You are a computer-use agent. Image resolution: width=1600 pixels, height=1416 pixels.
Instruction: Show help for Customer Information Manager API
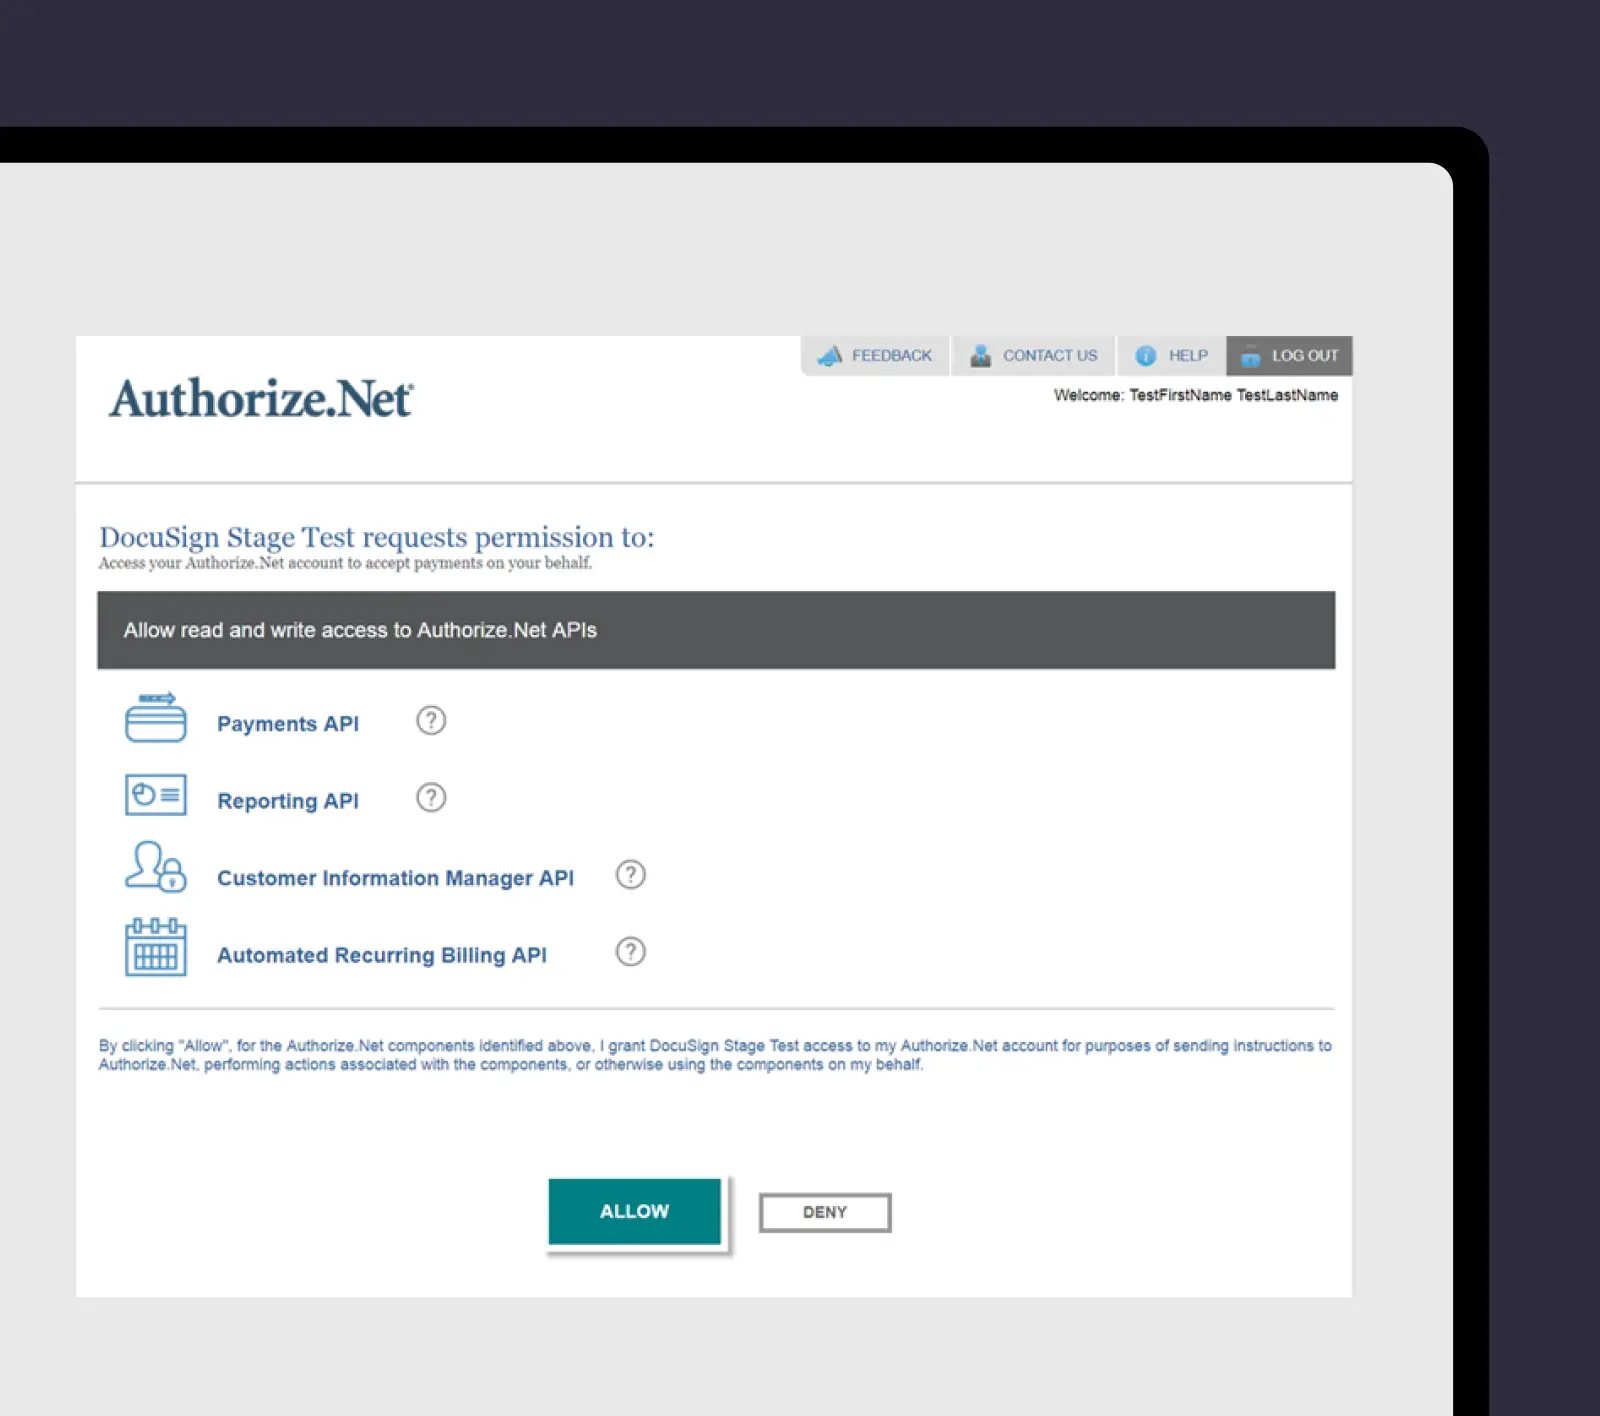point(631,875)
